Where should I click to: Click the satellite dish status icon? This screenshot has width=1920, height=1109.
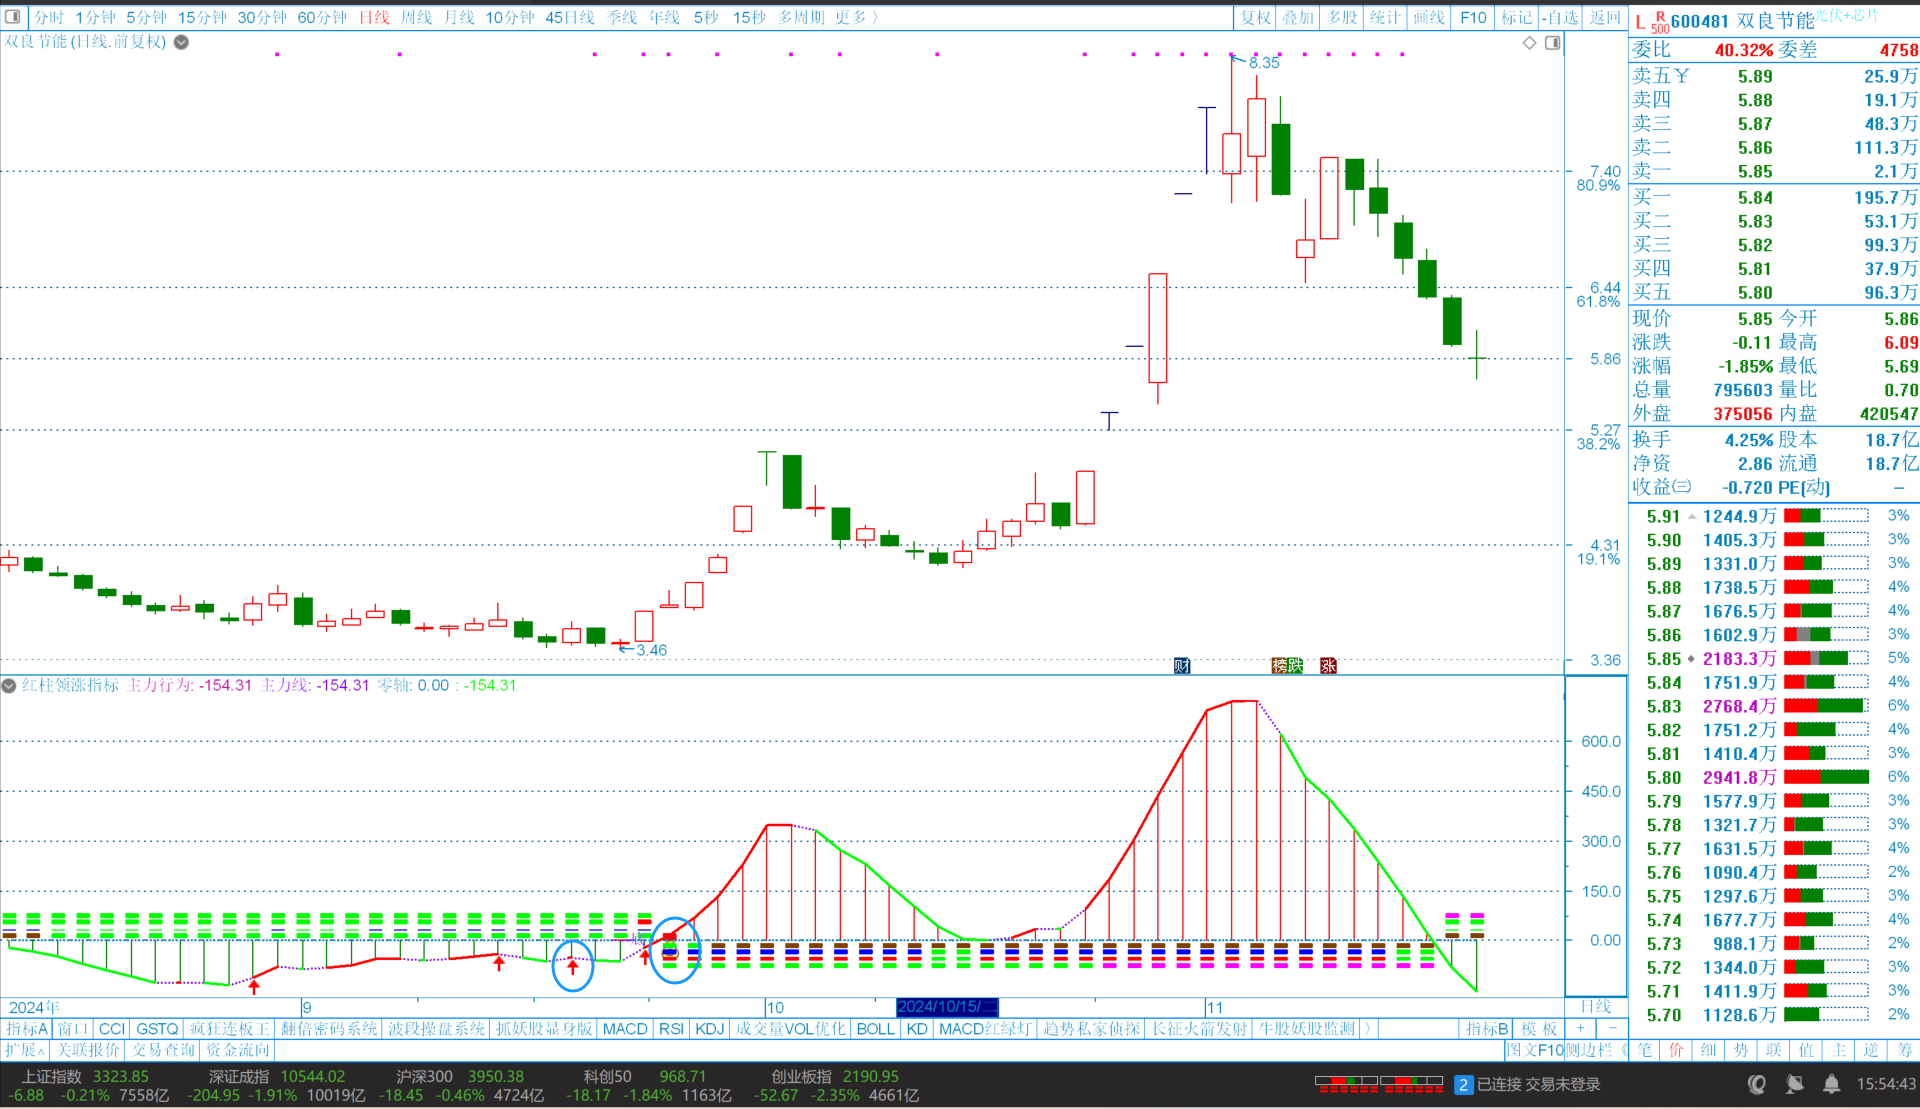click(x=1794, y=1084)
